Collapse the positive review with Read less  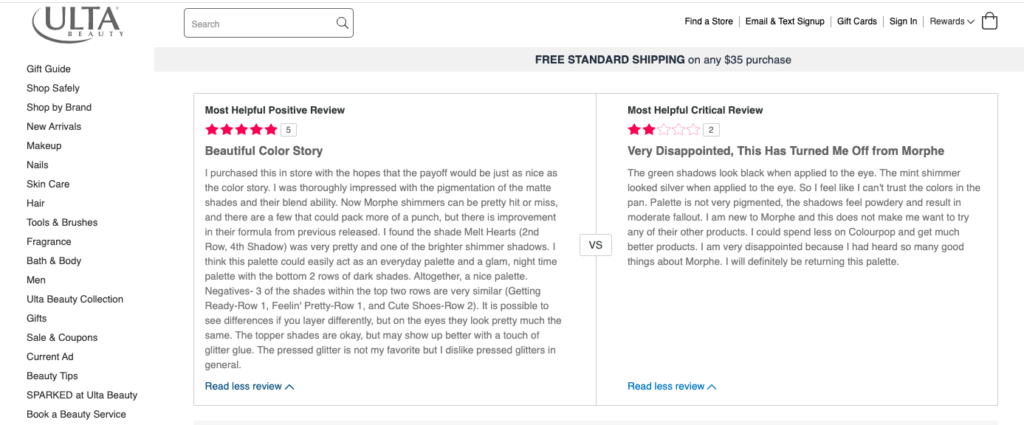pyautogui.click(x=249, y=386)
